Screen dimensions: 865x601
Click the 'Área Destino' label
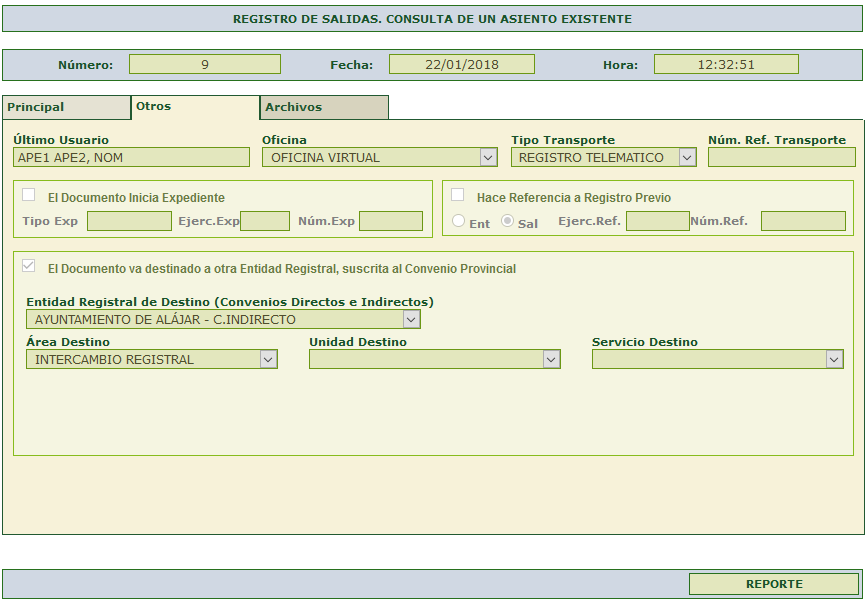tap(68, 342)
